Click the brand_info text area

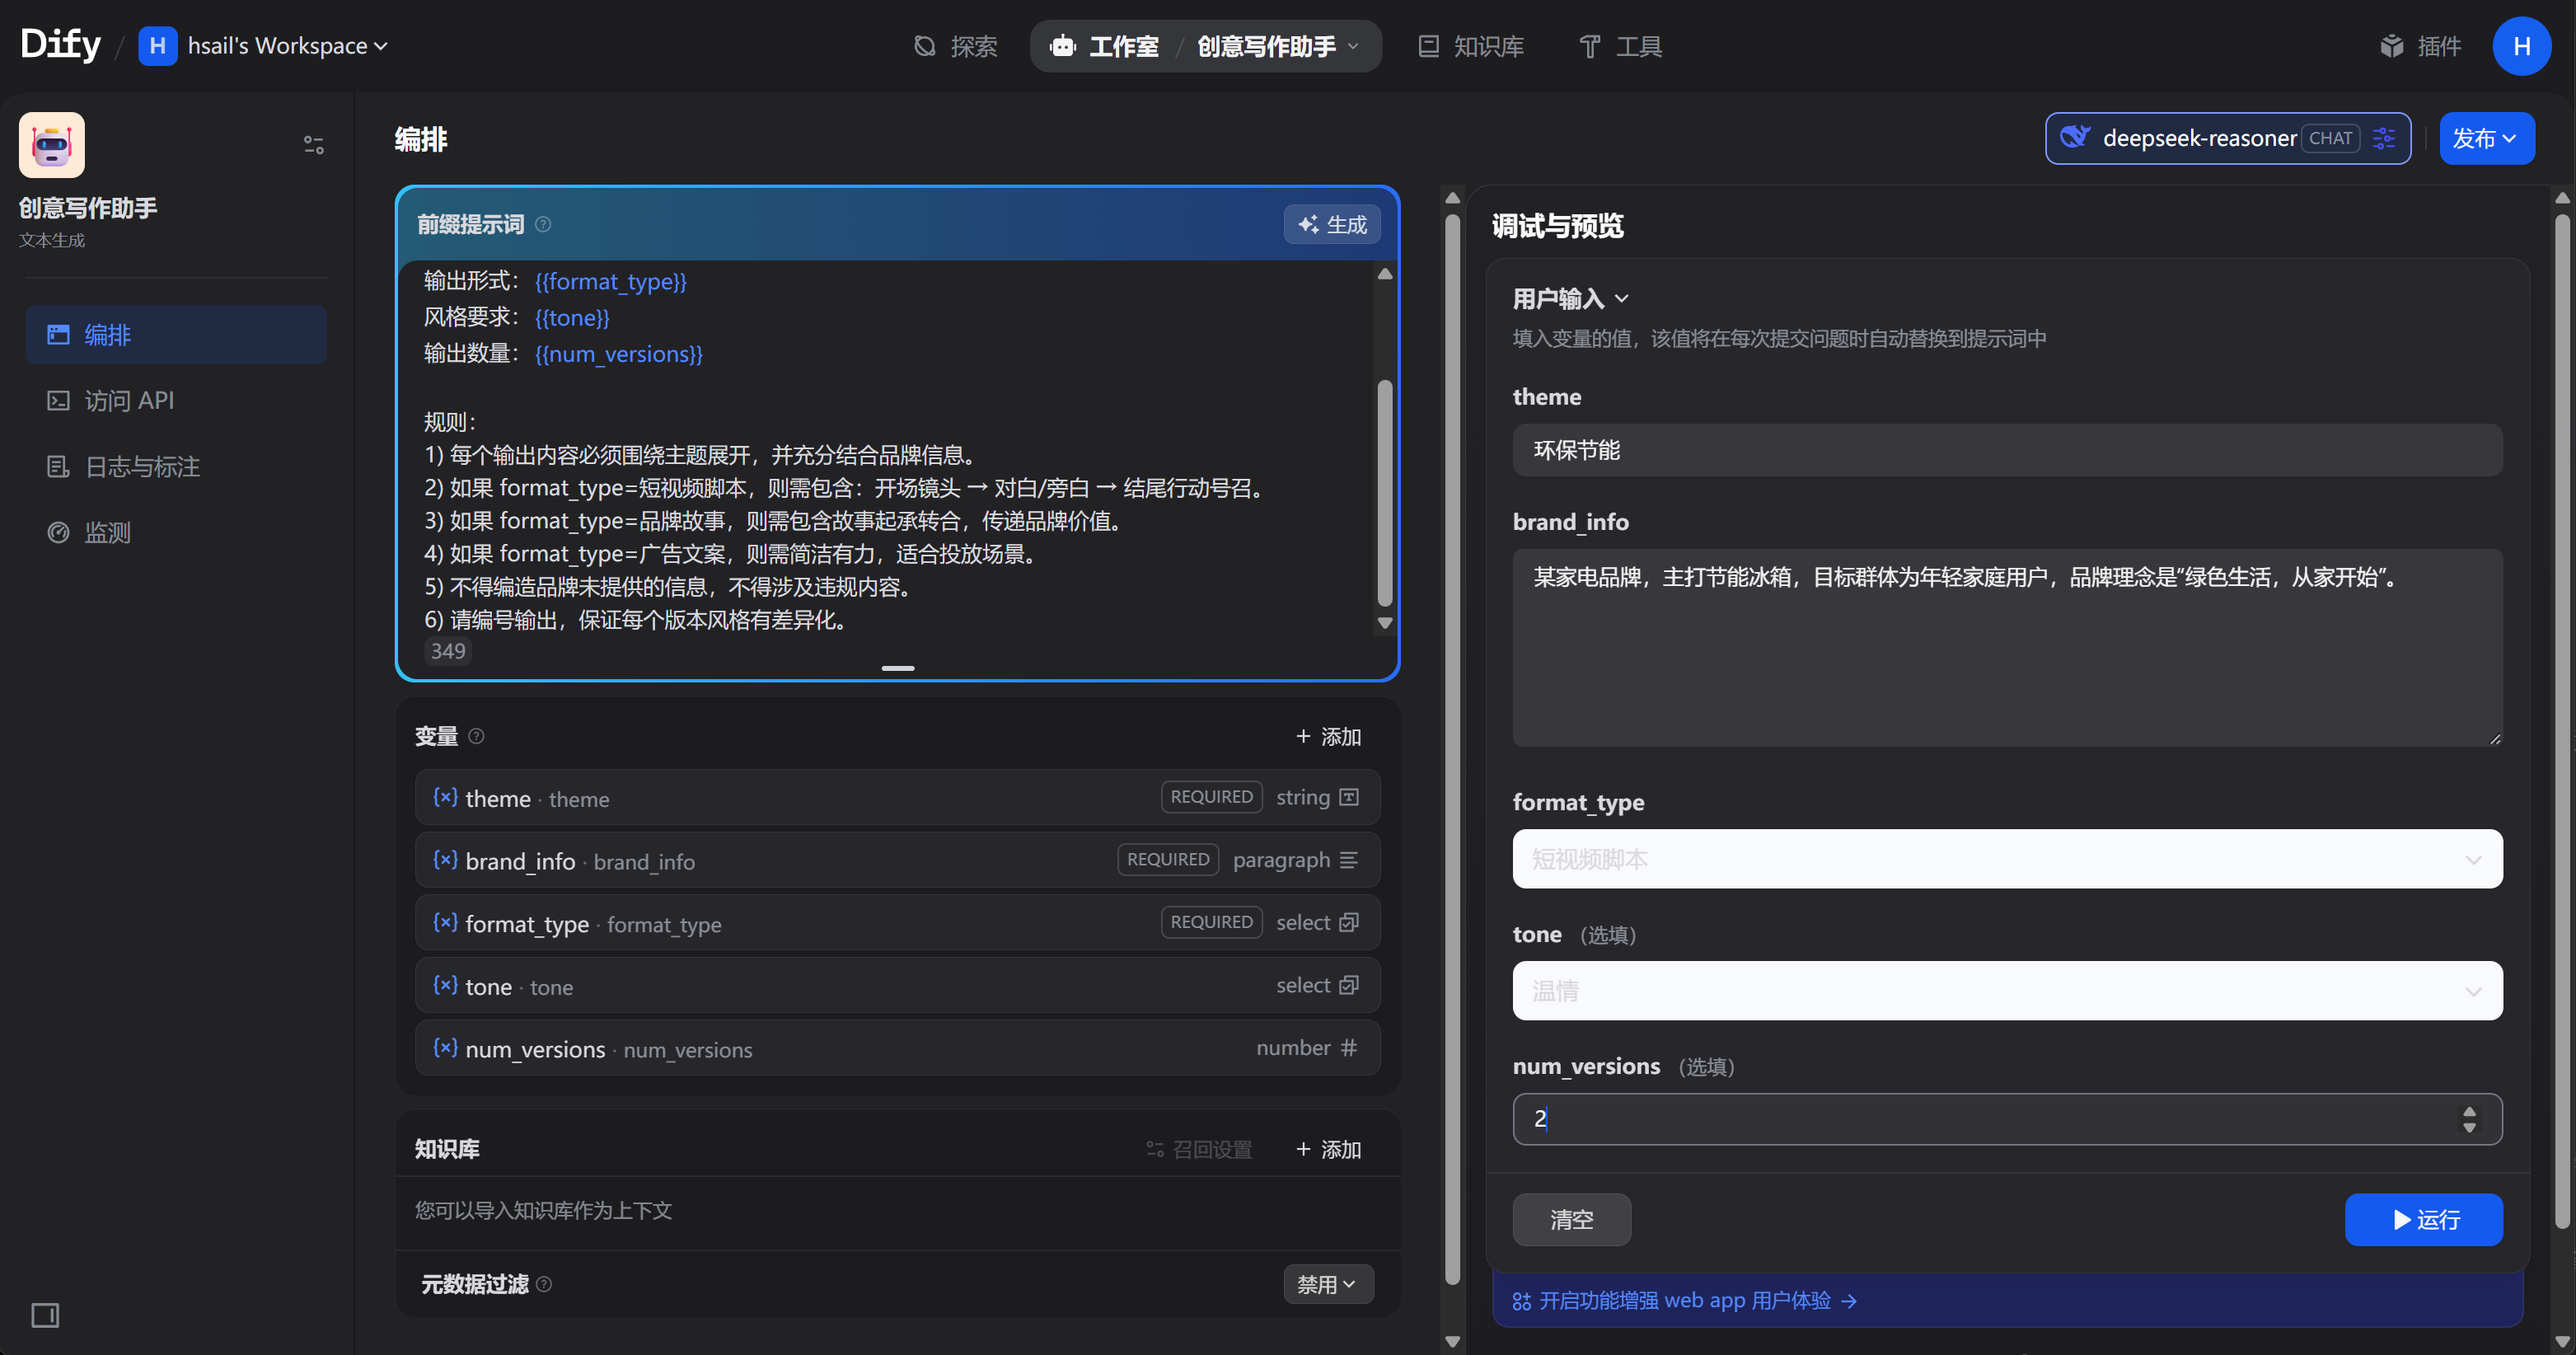tap(2007, 647)
